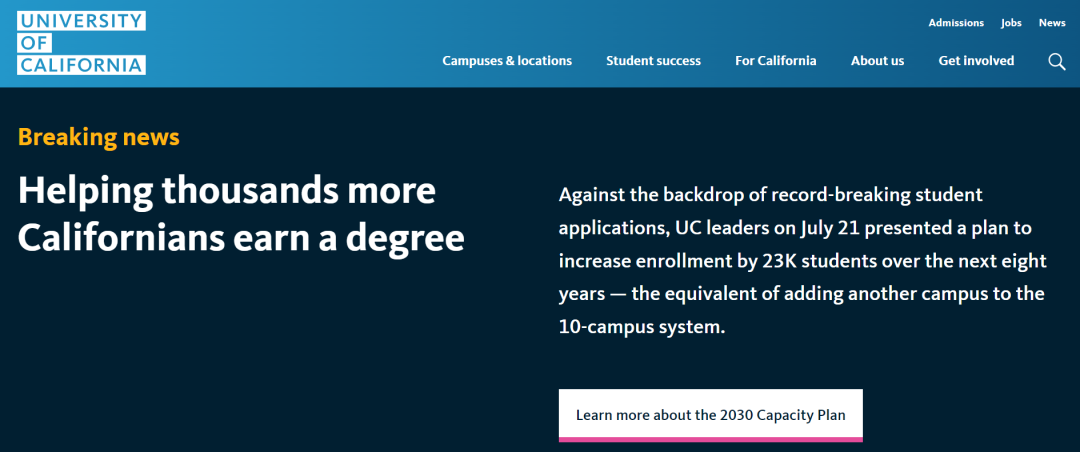Open the News link in header
Image resolution: width=1080 pixels, height=452 pixels.
coord(1052,22)
